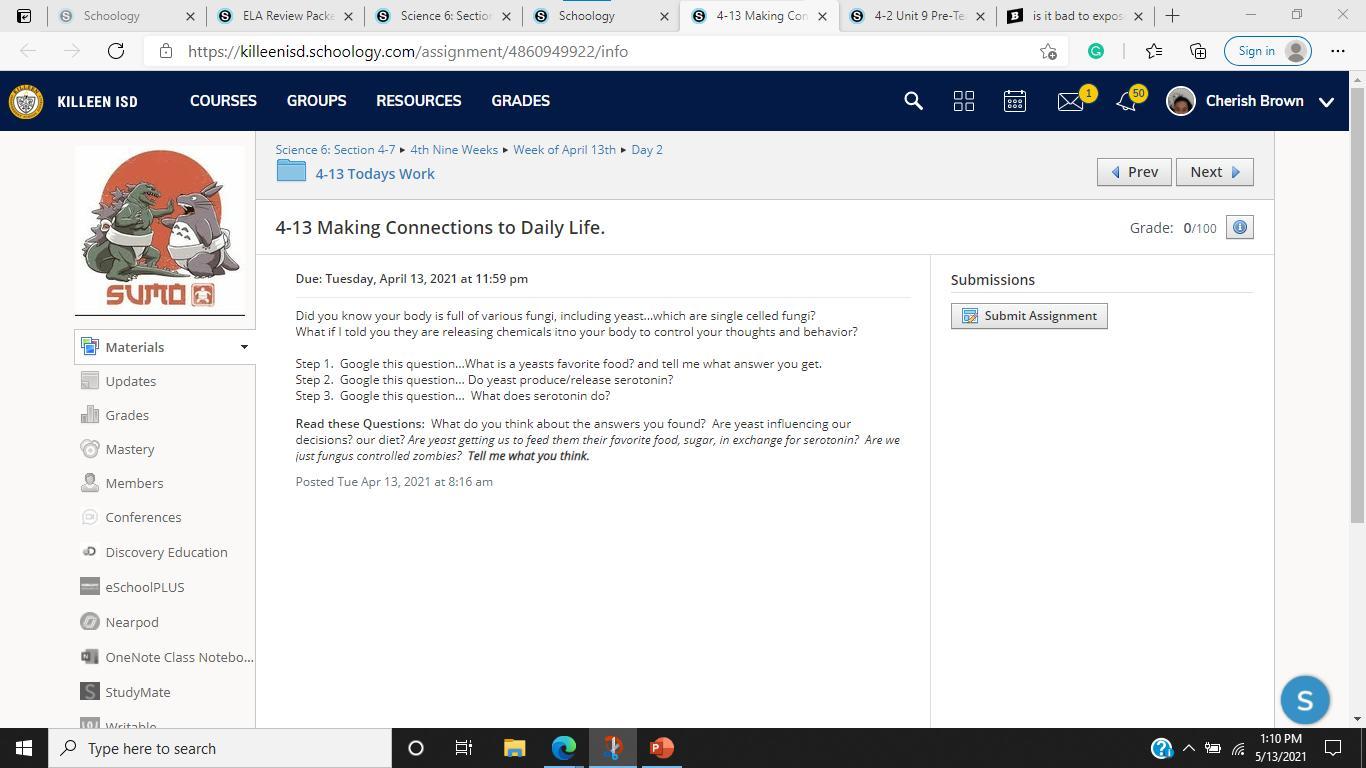This screenshot has width=1366, height=768.
Task: Open PowerPoint from taskbar
Action: pos(662,748)
